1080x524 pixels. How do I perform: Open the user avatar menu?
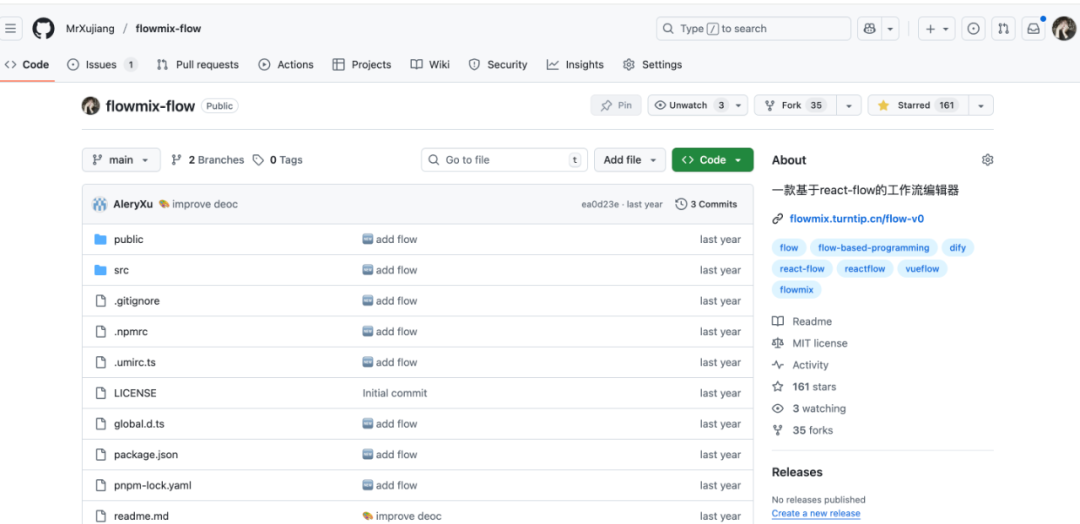pos(1064,29)
